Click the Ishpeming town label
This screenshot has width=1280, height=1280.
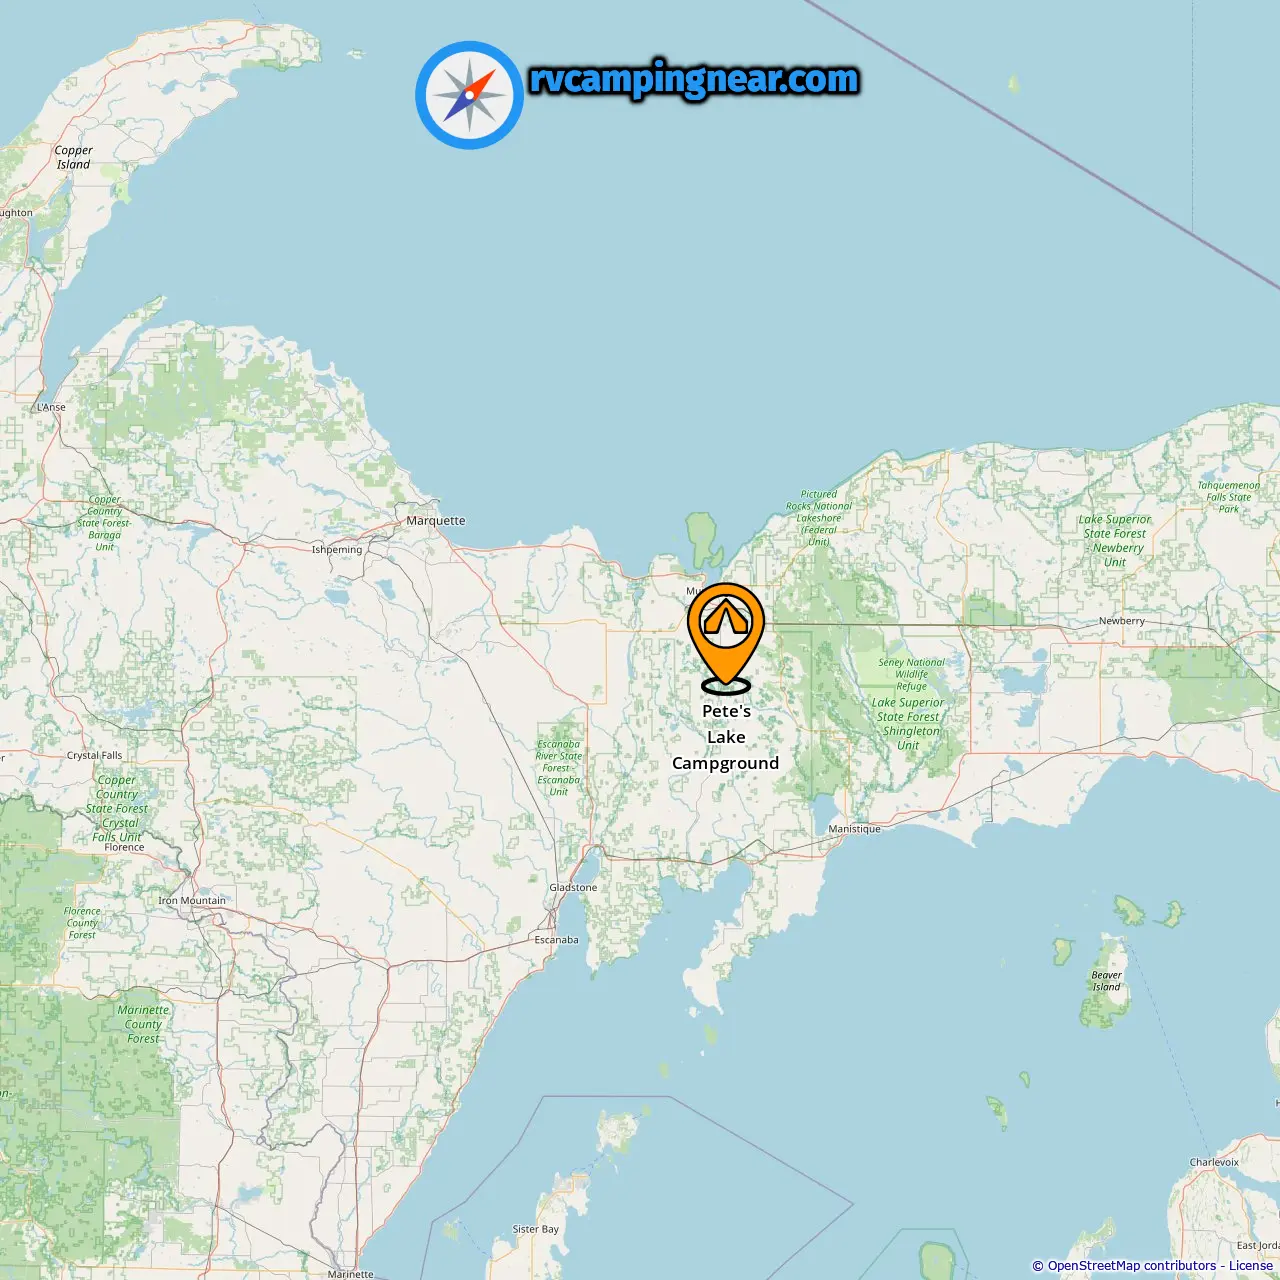(337, 550)
